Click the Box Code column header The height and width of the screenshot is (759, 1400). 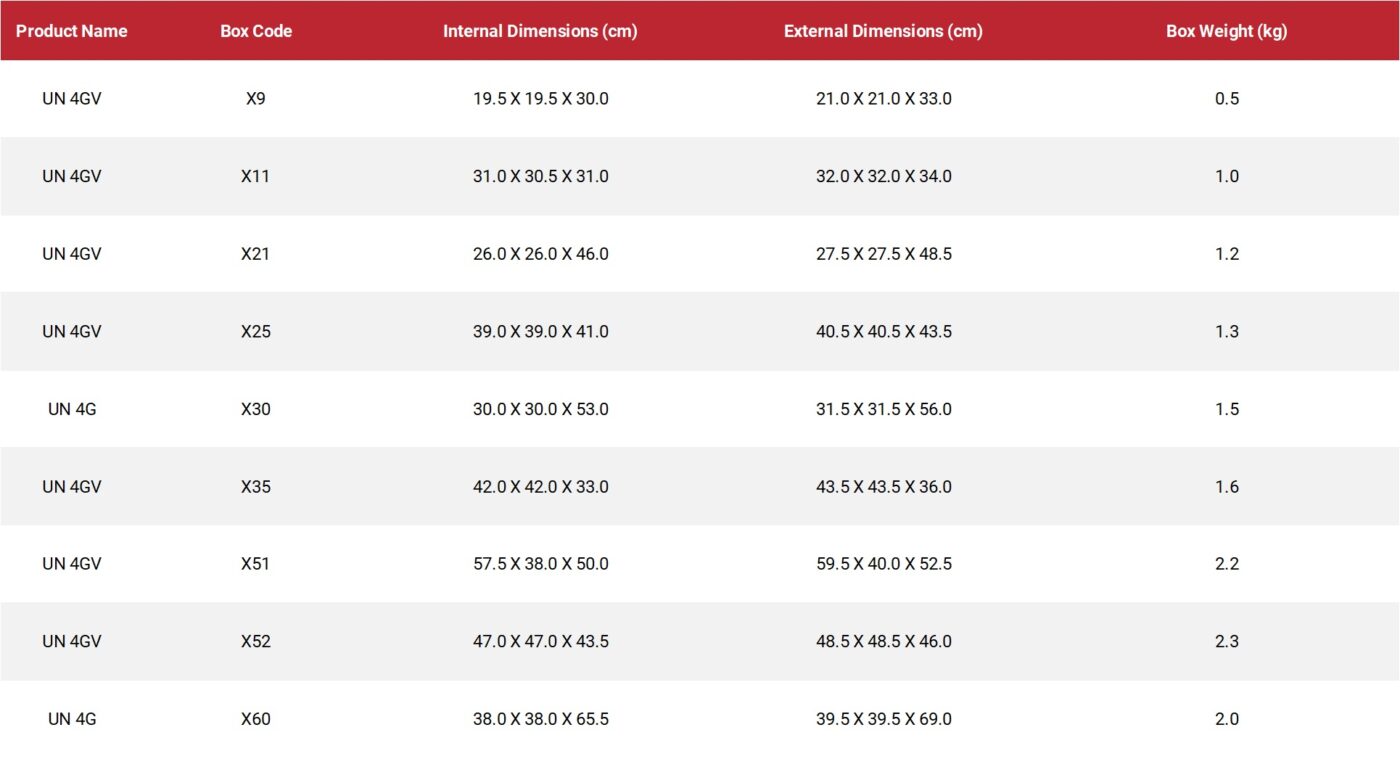point(256,31)
